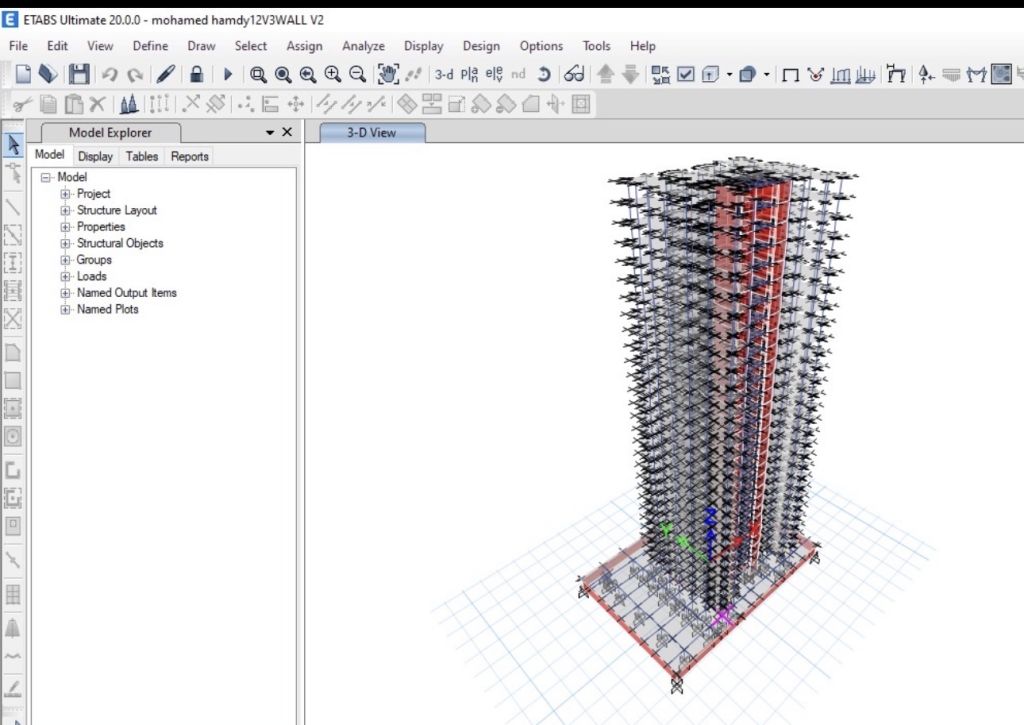The width and height of the screenshot is (1024, 725).
Task: Switch to the 3-d view toolbar button
Action: [443, 74]
